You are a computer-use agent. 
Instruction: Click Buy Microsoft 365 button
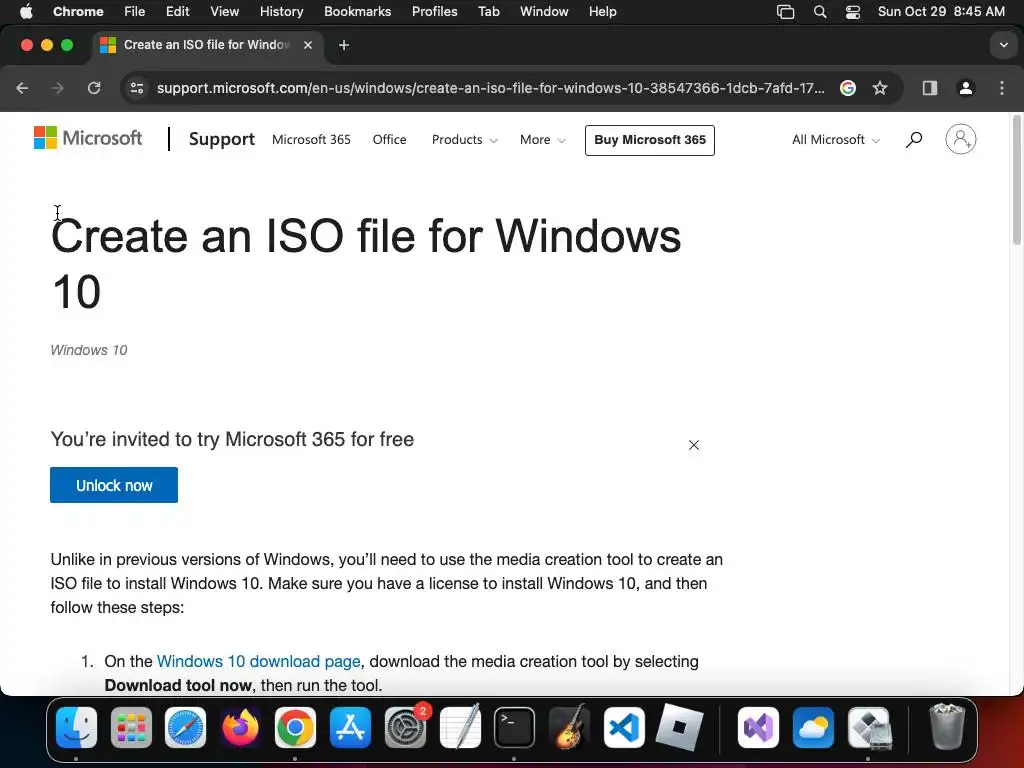(650, 140)
